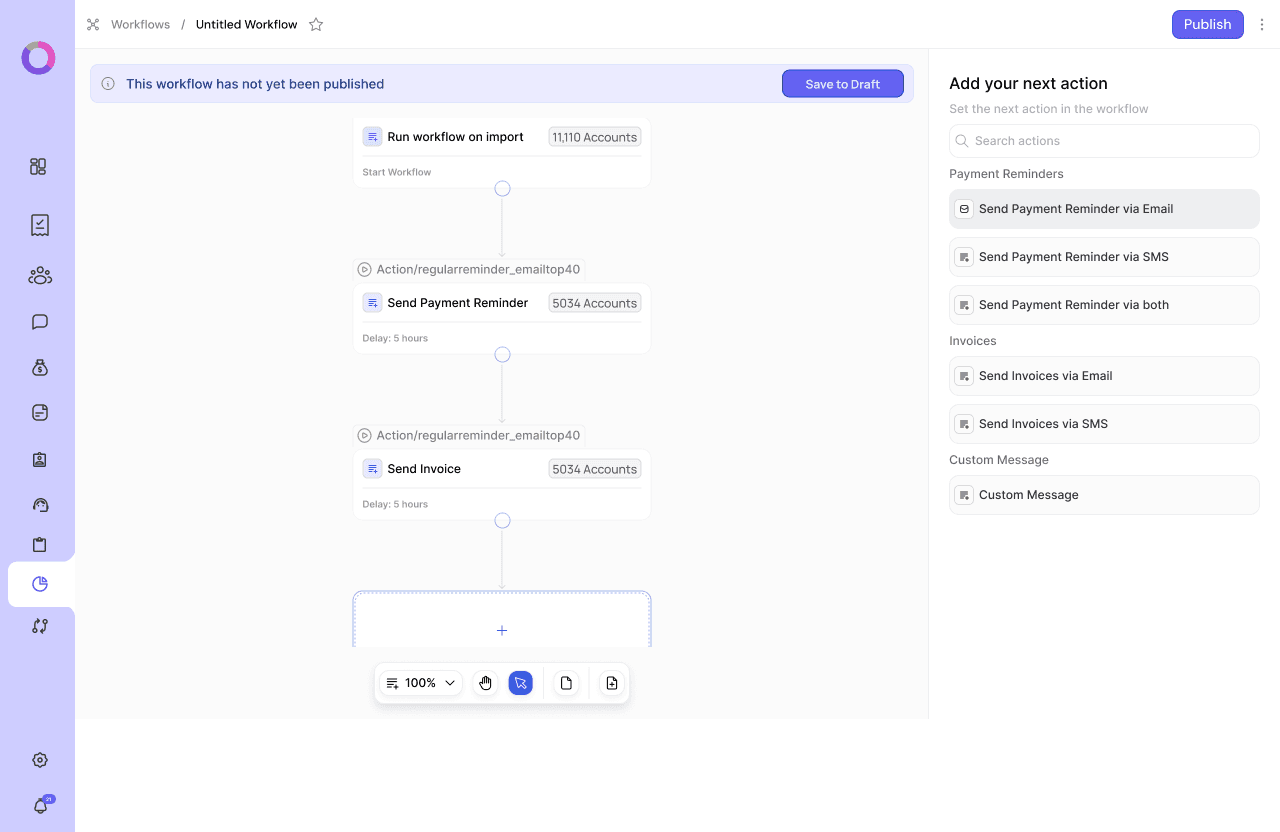1280x832 pixels.
Task: Click the plus icon to add step
Action: tap(502, 630)
